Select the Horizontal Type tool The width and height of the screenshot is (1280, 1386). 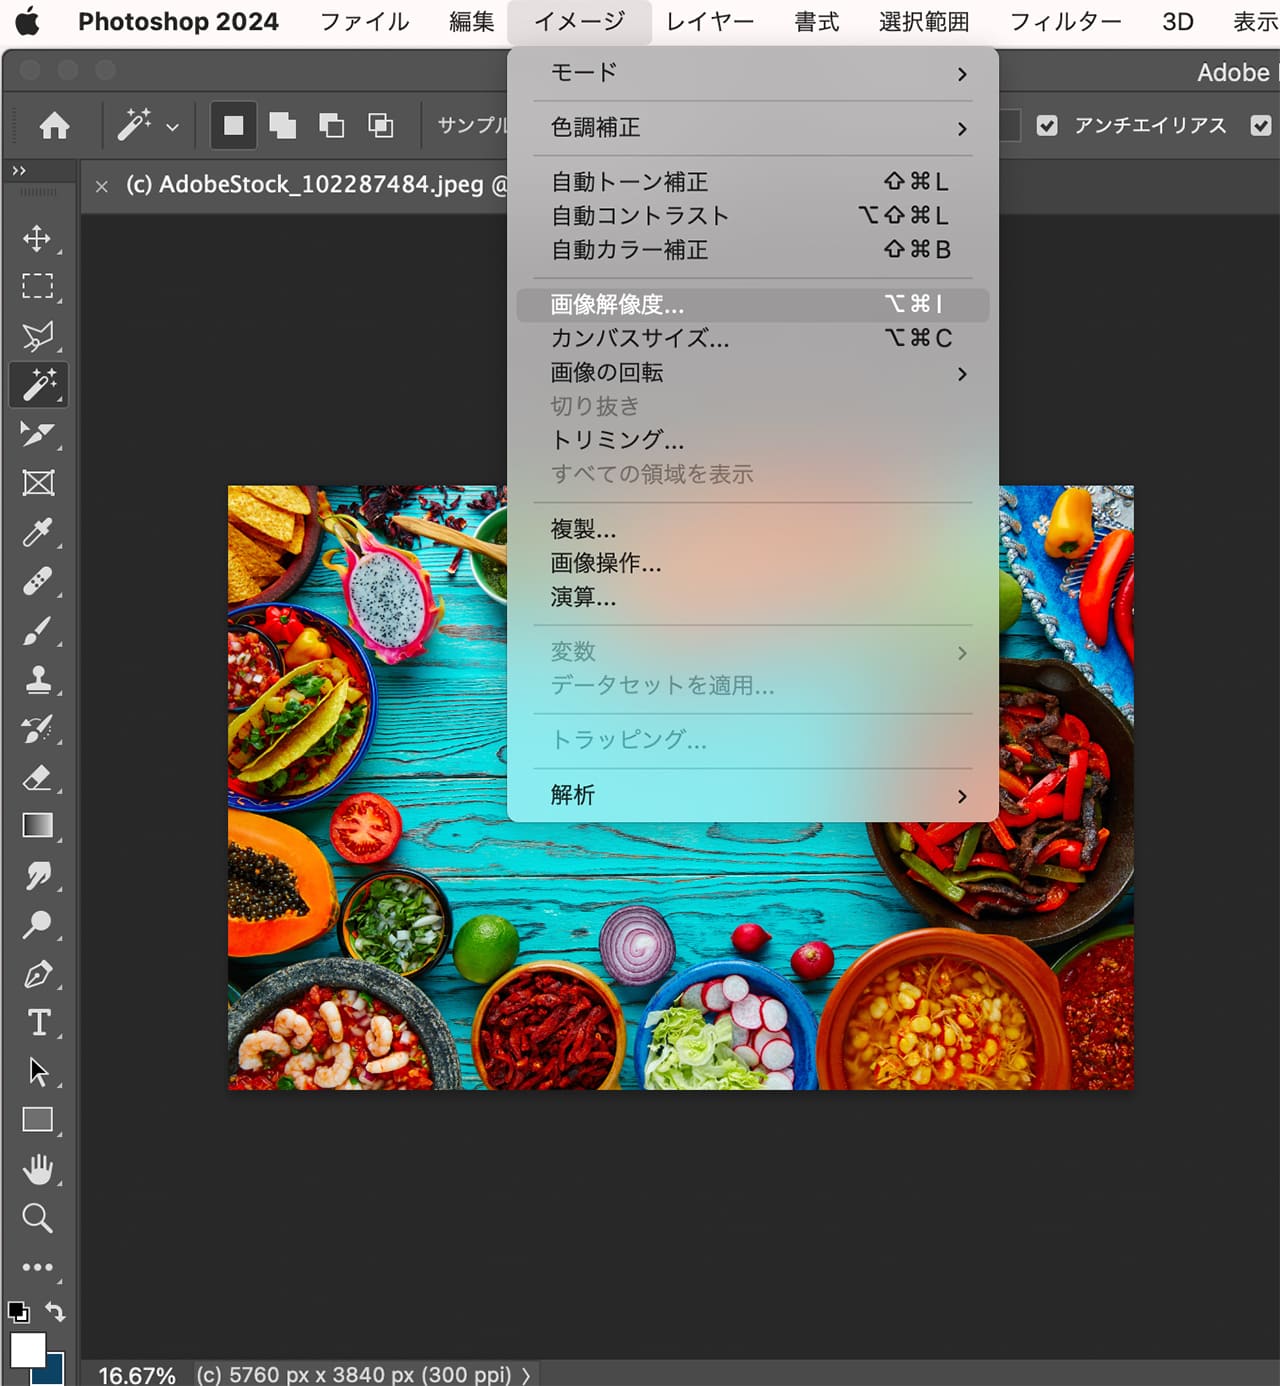point(37,1023)
